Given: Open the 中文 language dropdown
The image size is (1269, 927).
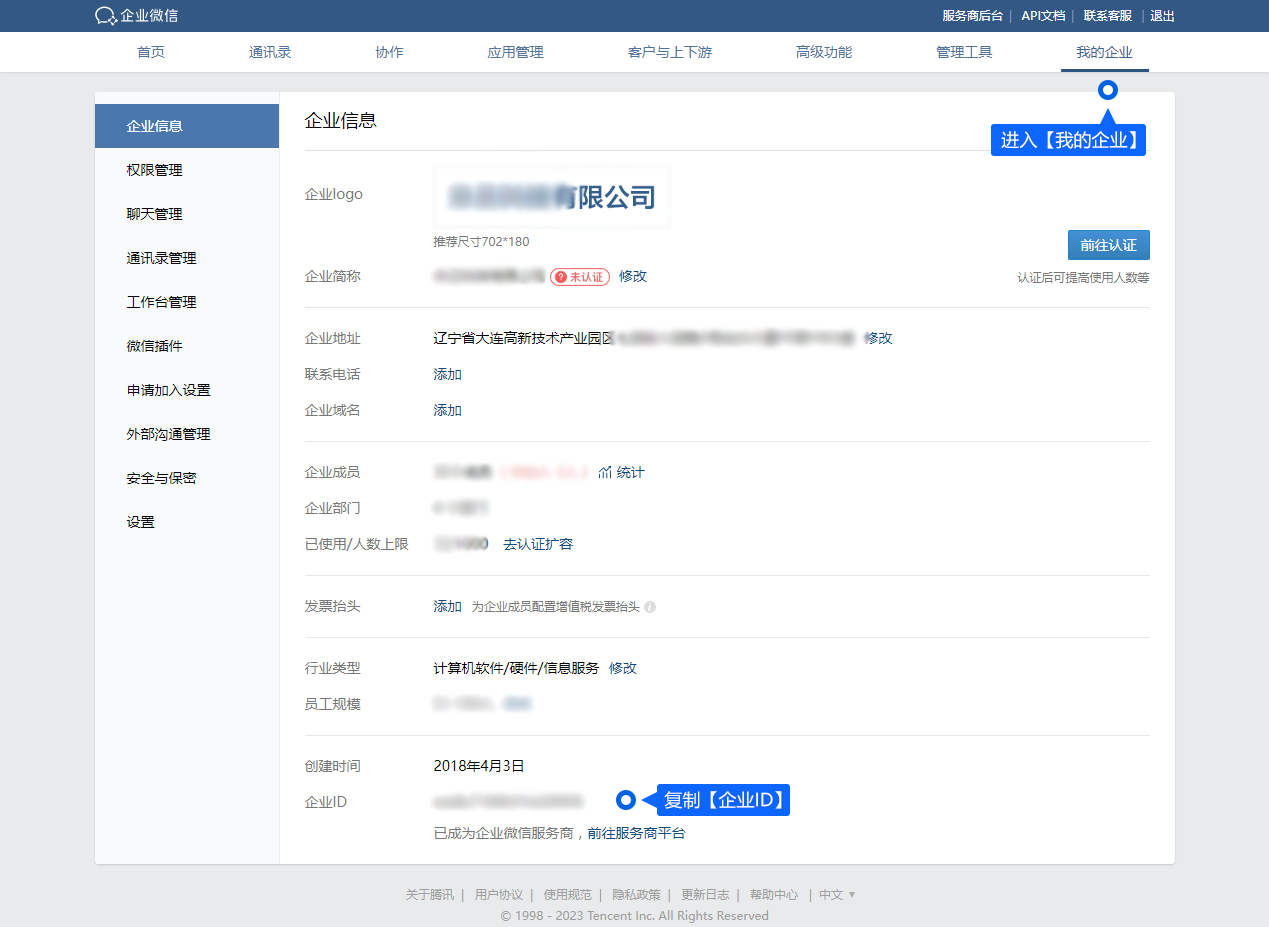Looking at the screenshot, I should [837, 895].
